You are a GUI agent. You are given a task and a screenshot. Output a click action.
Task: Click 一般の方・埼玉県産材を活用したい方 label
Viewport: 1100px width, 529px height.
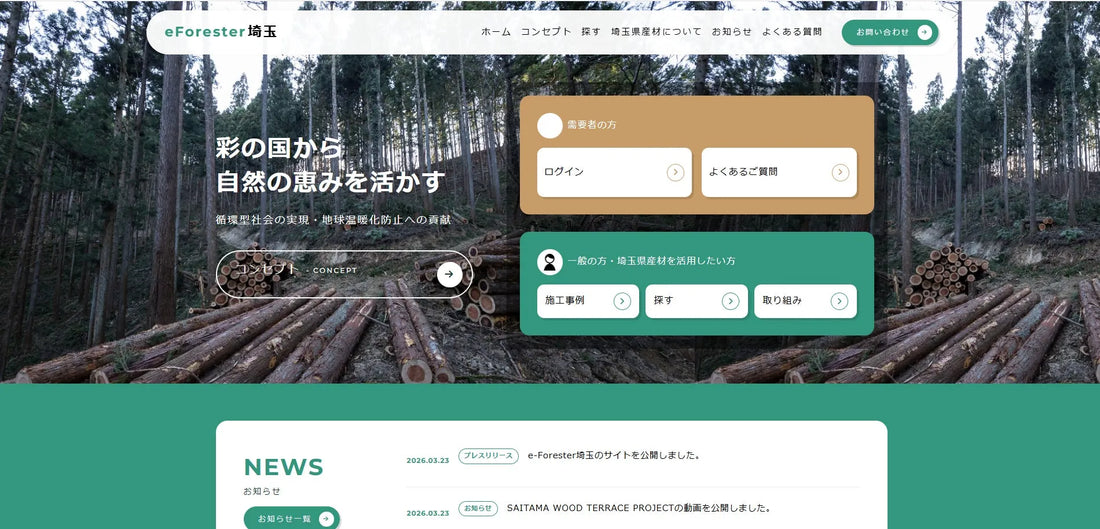(x=651, y=261)
